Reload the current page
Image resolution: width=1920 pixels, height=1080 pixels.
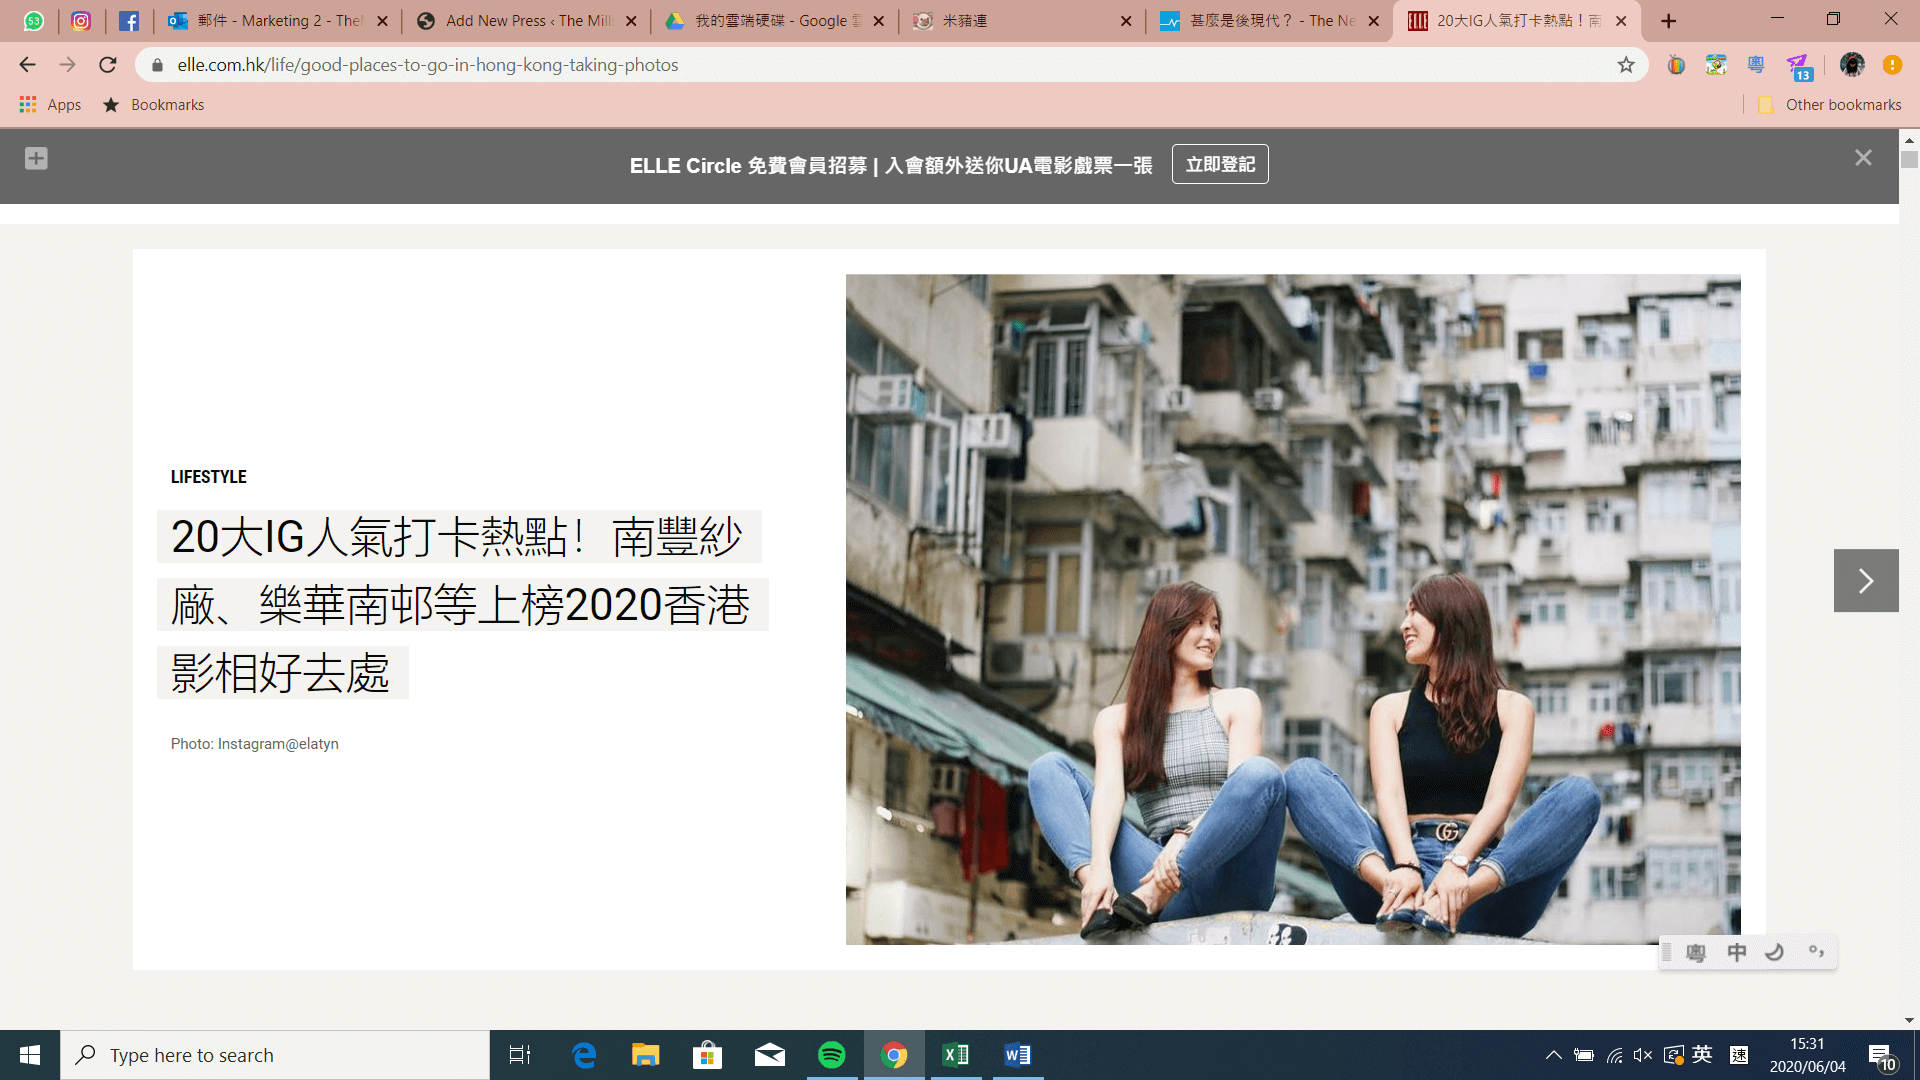tap(108, 65)
